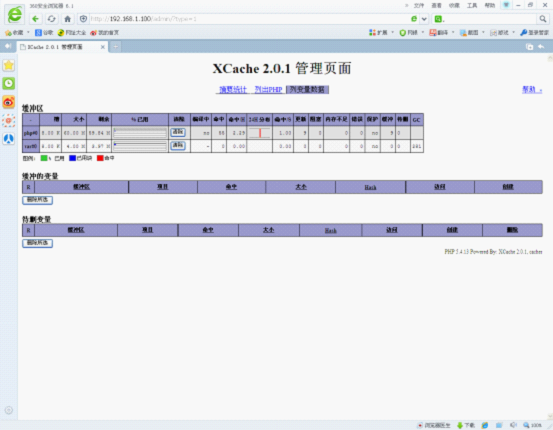This screenshot has width=553, height=430.
Task: Reload the page with the refresh icon
Action: (x=51, y=19)
